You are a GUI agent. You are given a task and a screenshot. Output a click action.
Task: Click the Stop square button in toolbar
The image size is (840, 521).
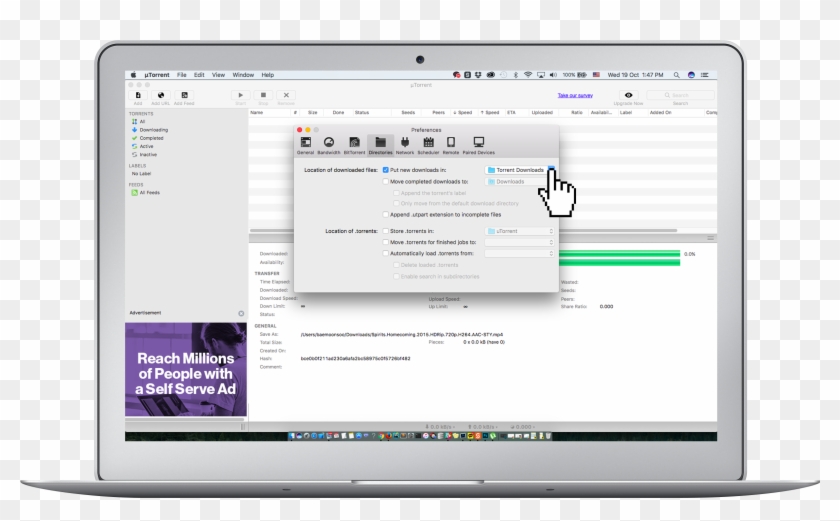click(263, 95)
